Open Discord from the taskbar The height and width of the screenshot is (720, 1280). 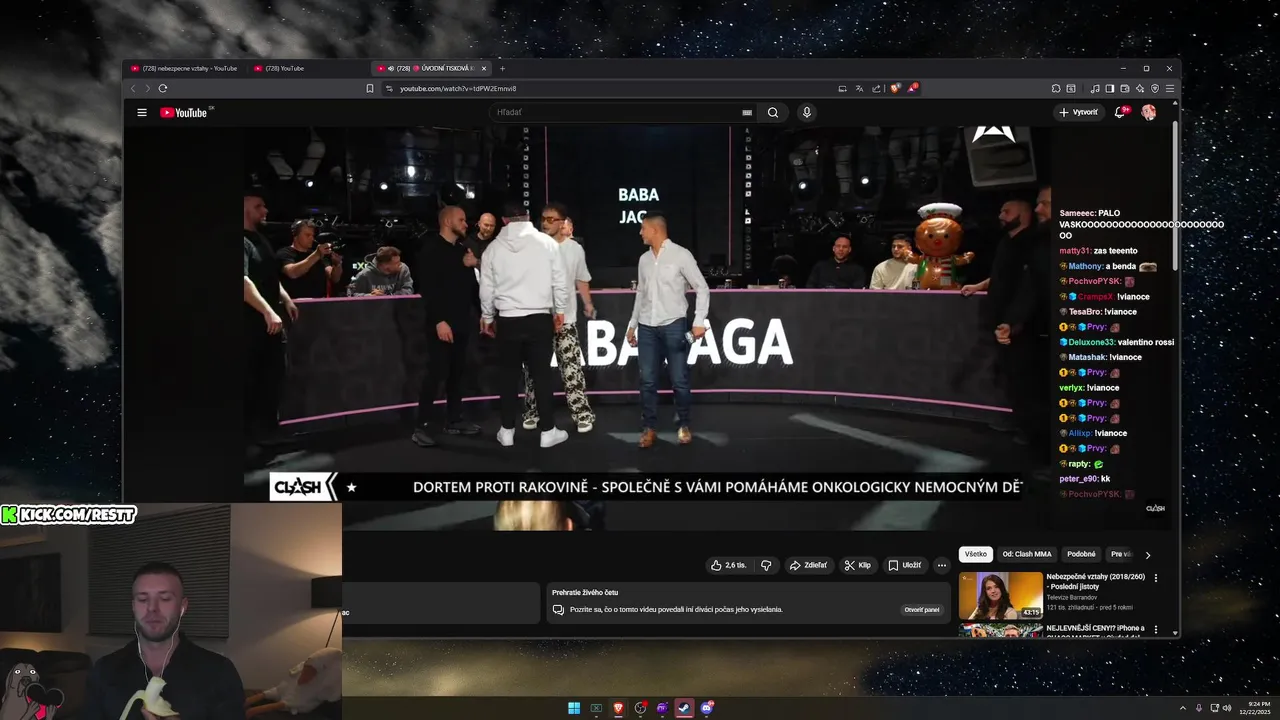707,708
